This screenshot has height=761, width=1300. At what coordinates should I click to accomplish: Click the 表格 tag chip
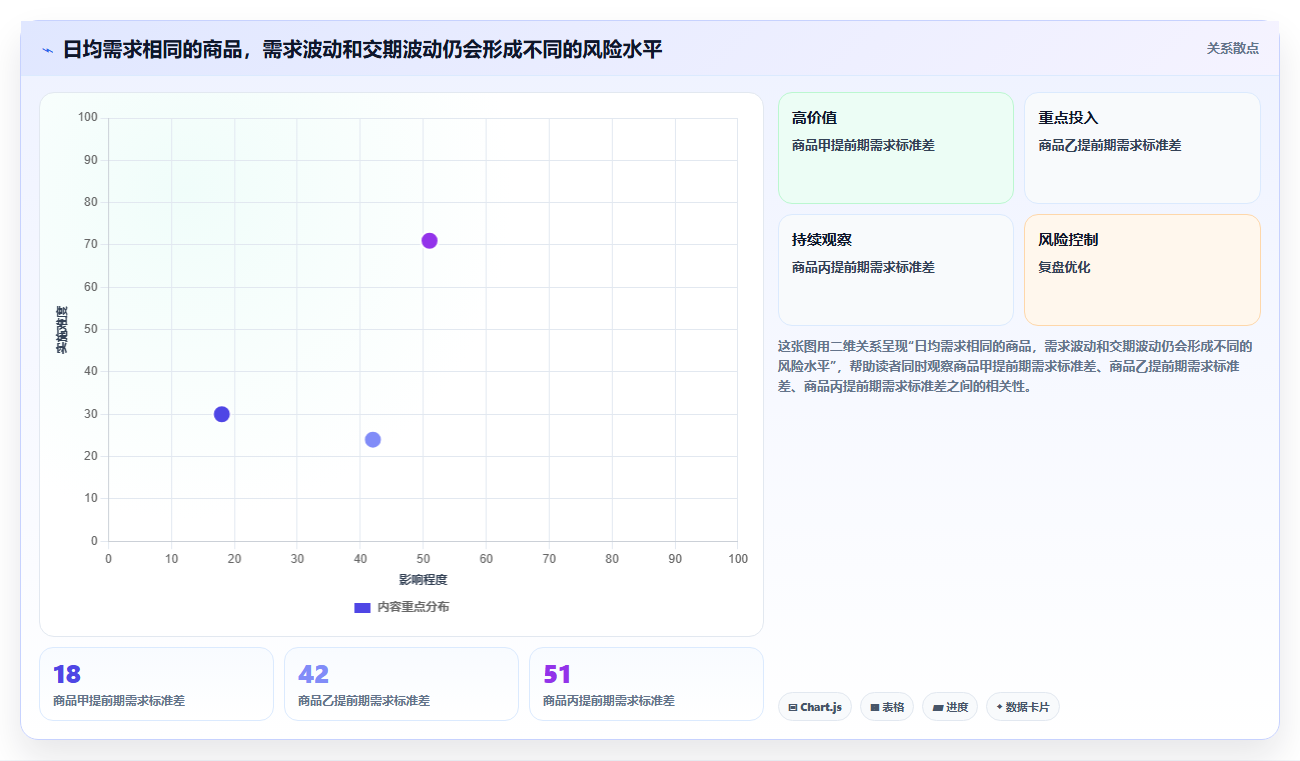click(887, 707)
